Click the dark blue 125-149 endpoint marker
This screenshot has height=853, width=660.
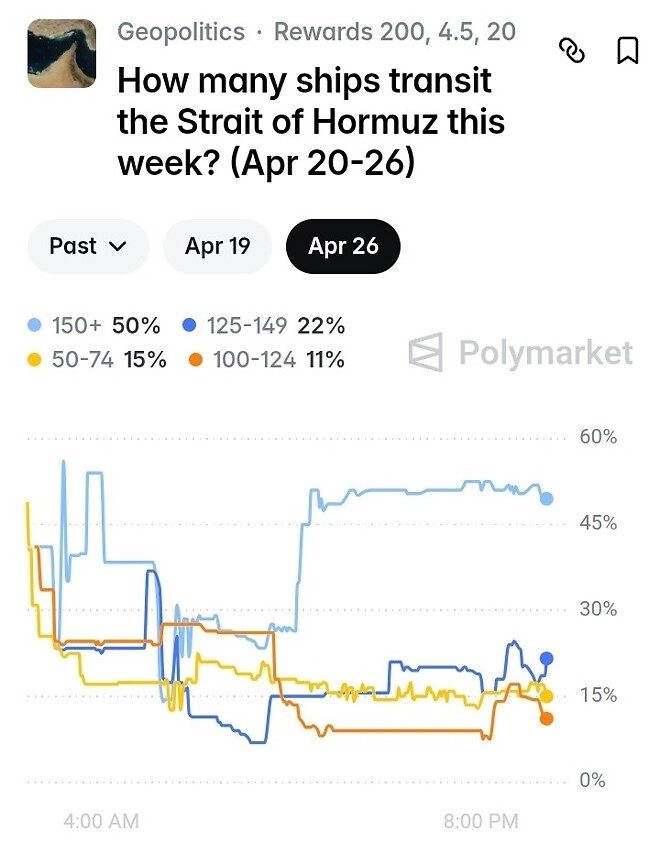point(546,658)
